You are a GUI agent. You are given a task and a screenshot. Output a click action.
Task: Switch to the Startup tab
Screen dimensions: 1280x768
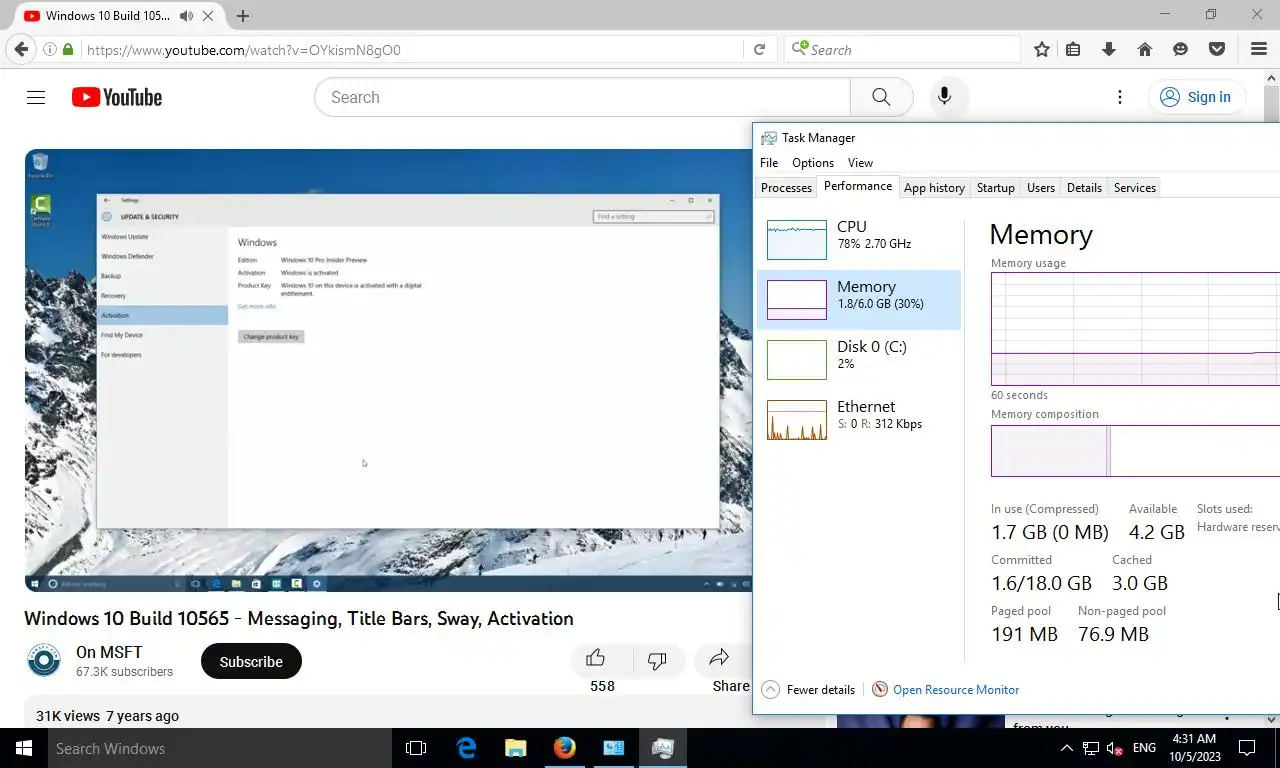point(995,188)
